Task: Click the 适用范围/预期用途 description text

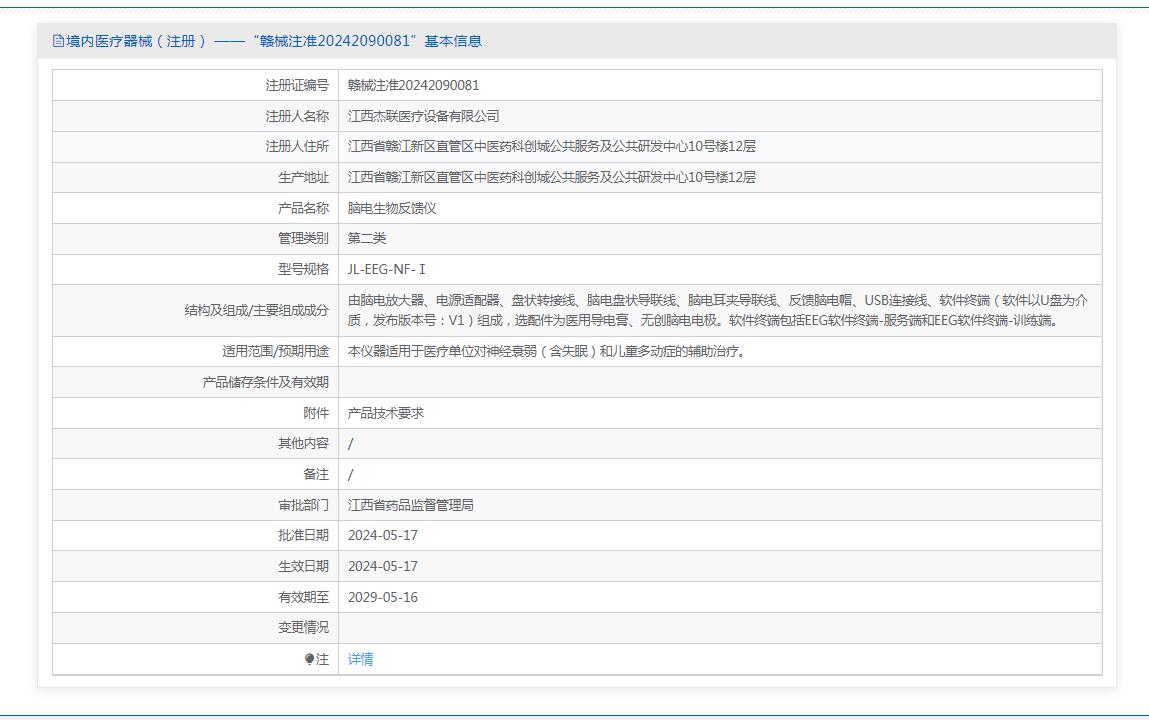Action: (x=546, y=351)
